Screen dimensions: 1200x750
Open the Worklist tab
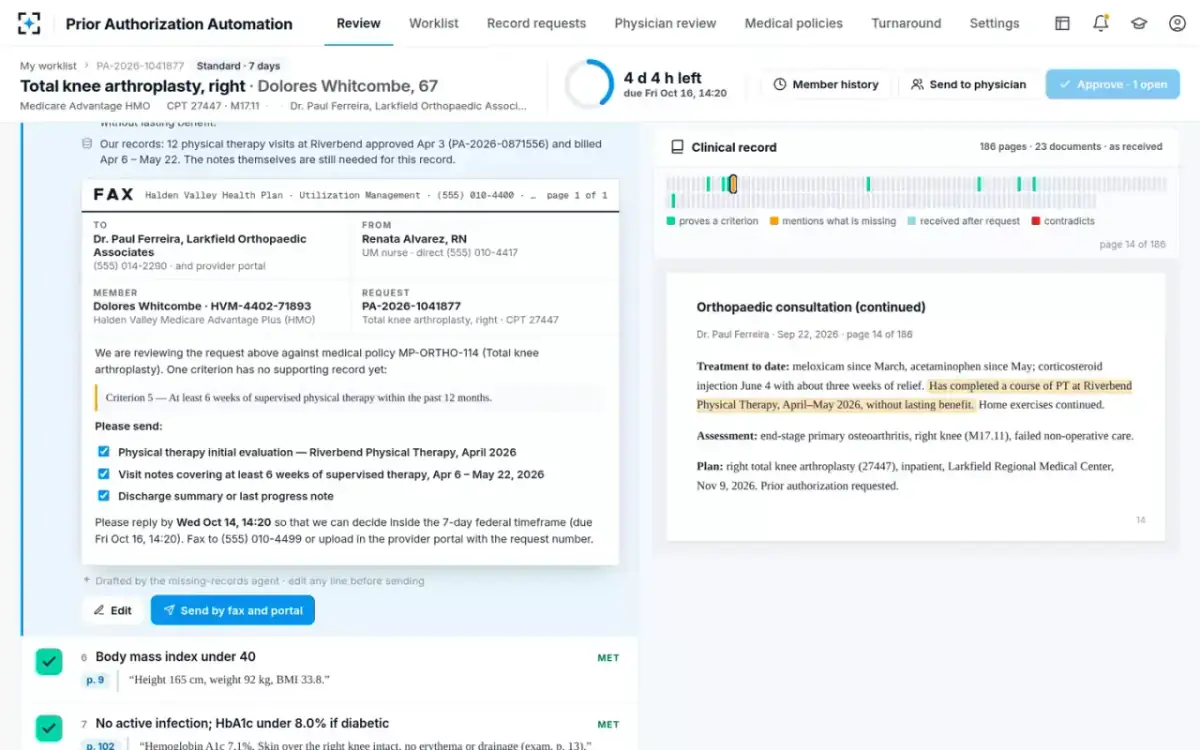click(434, 23)
